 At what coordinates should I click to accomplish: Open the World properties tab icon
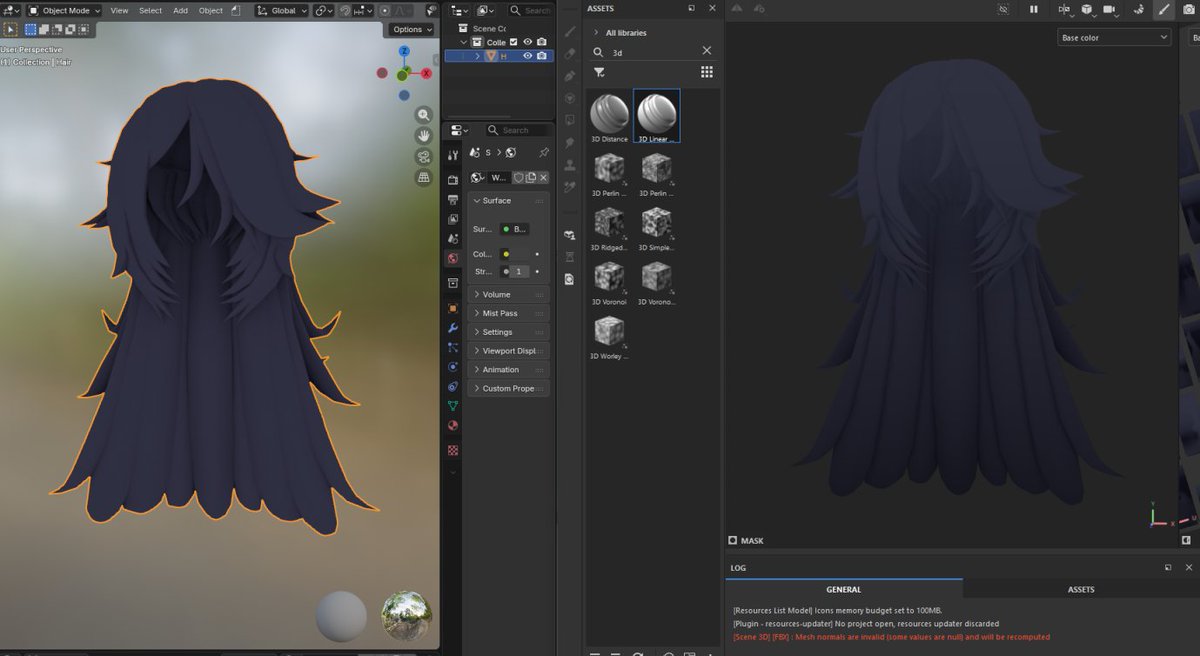[x=453, y=258]
